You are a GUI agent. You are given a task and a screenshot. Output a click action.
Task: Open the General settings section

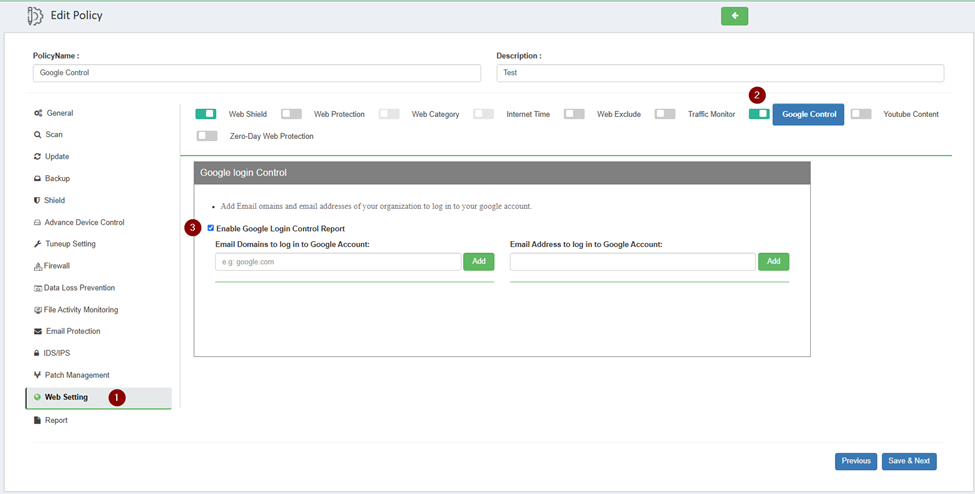(60, 113)
